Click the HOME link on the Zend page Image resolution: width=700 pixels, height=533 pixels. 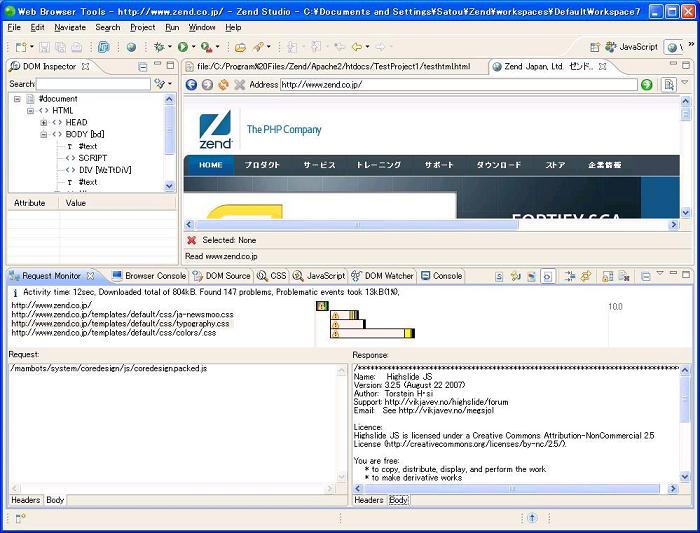211,165
